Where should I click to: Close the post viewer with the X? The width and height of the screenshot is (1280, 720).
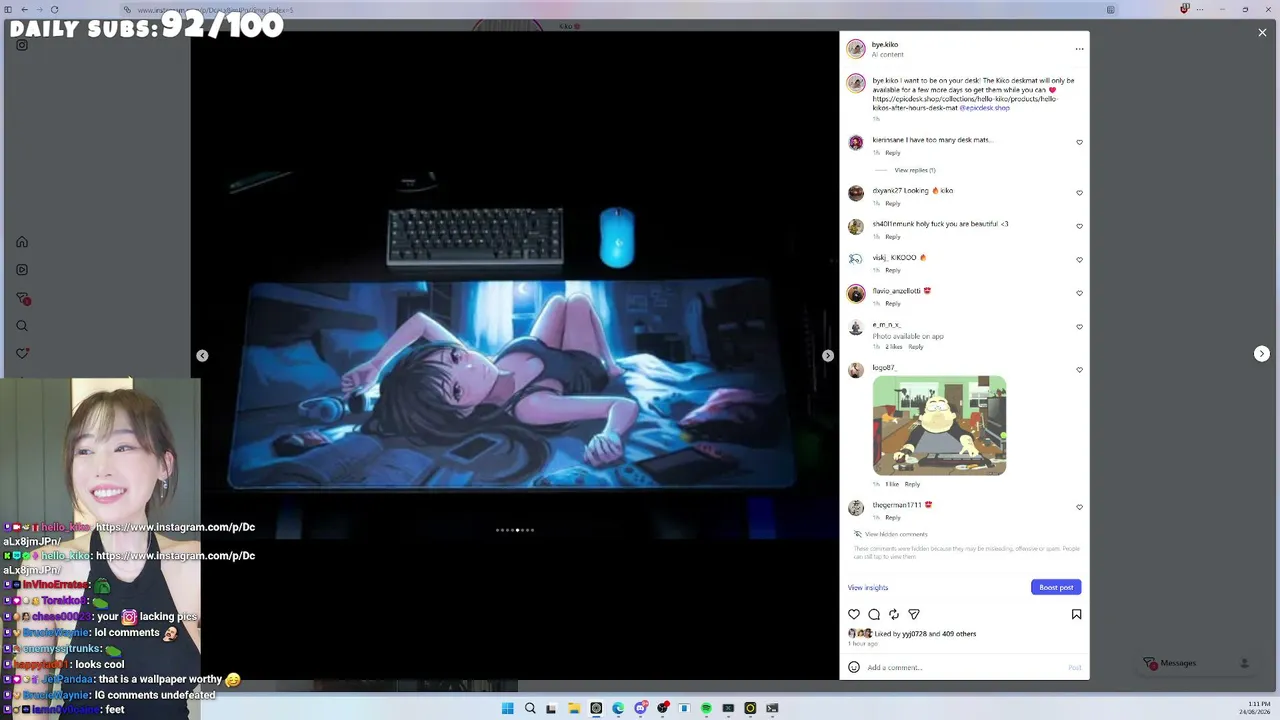point(1262,33)
